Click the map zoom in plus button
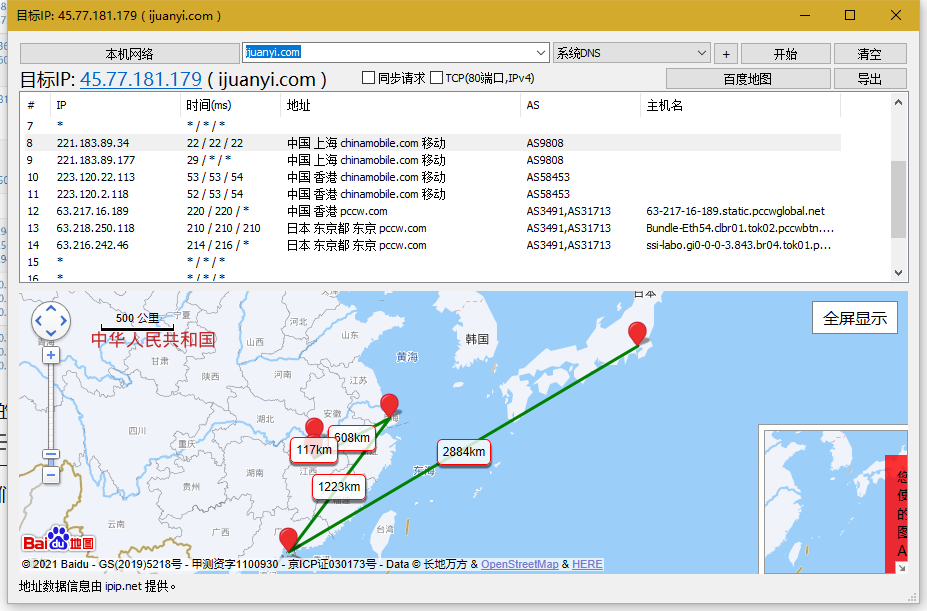The height and width of the screenshot is (611, 927). [x=51, y=355]
